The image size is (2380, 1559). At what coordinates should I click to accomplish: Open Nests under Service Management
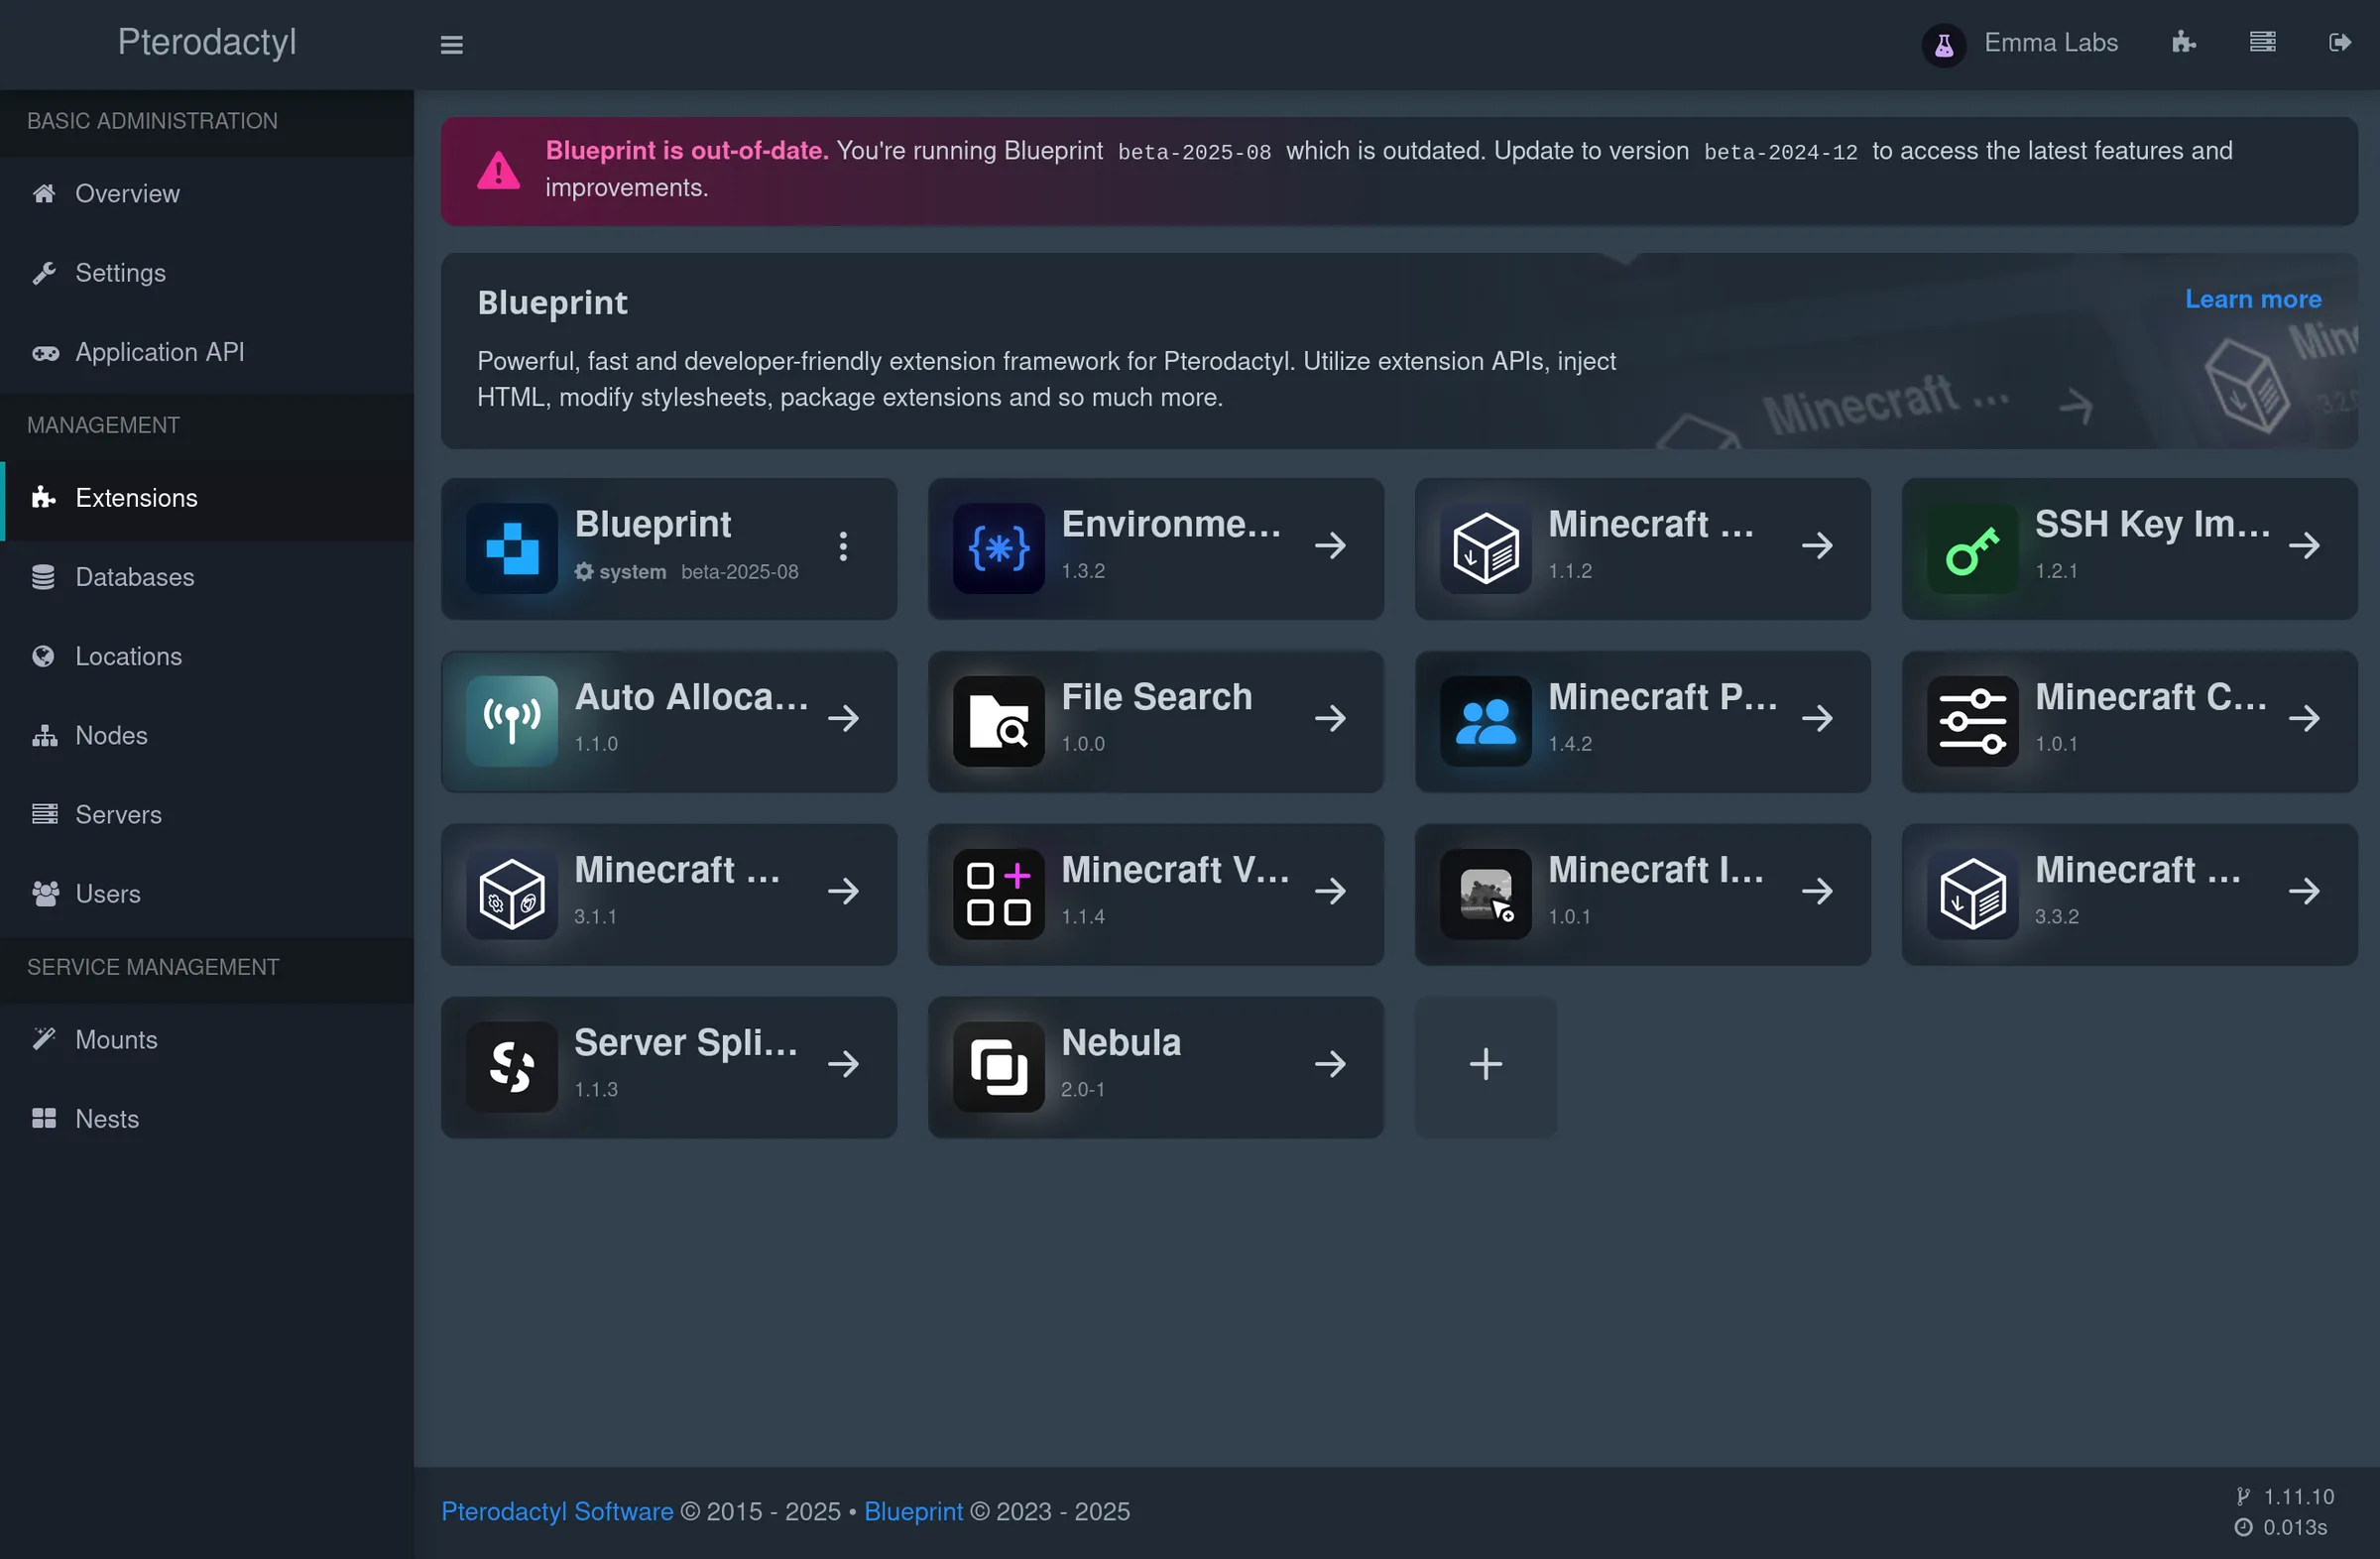[106, 1118]
